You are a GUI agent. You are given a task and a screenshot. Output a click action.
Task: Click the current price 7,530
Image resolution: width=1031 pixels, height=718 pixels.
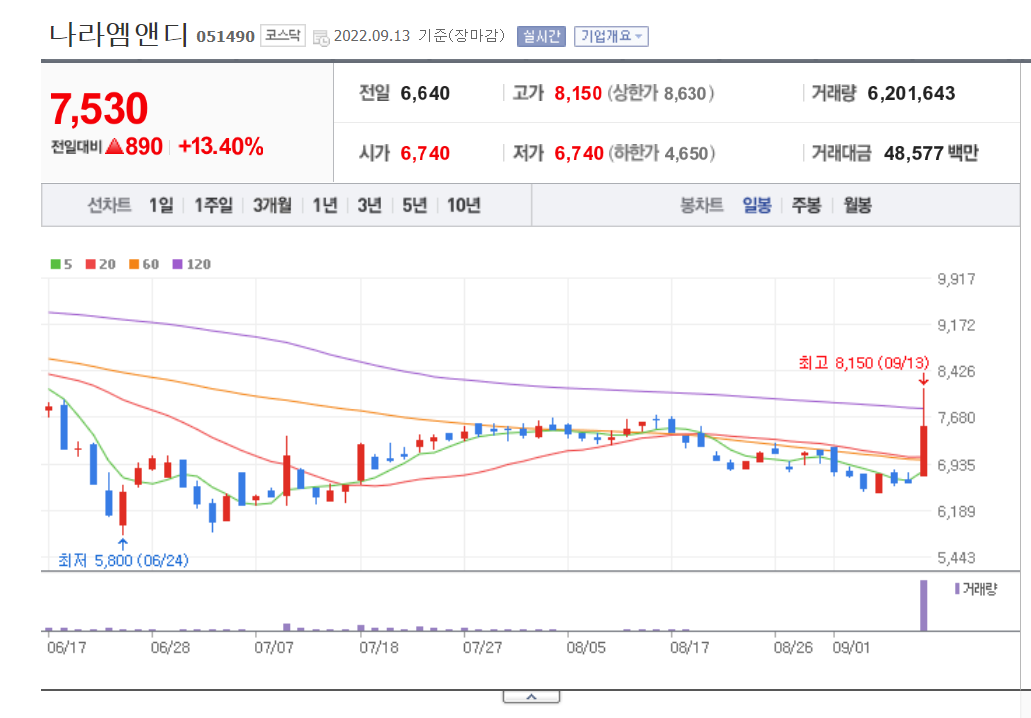(99, 108)
